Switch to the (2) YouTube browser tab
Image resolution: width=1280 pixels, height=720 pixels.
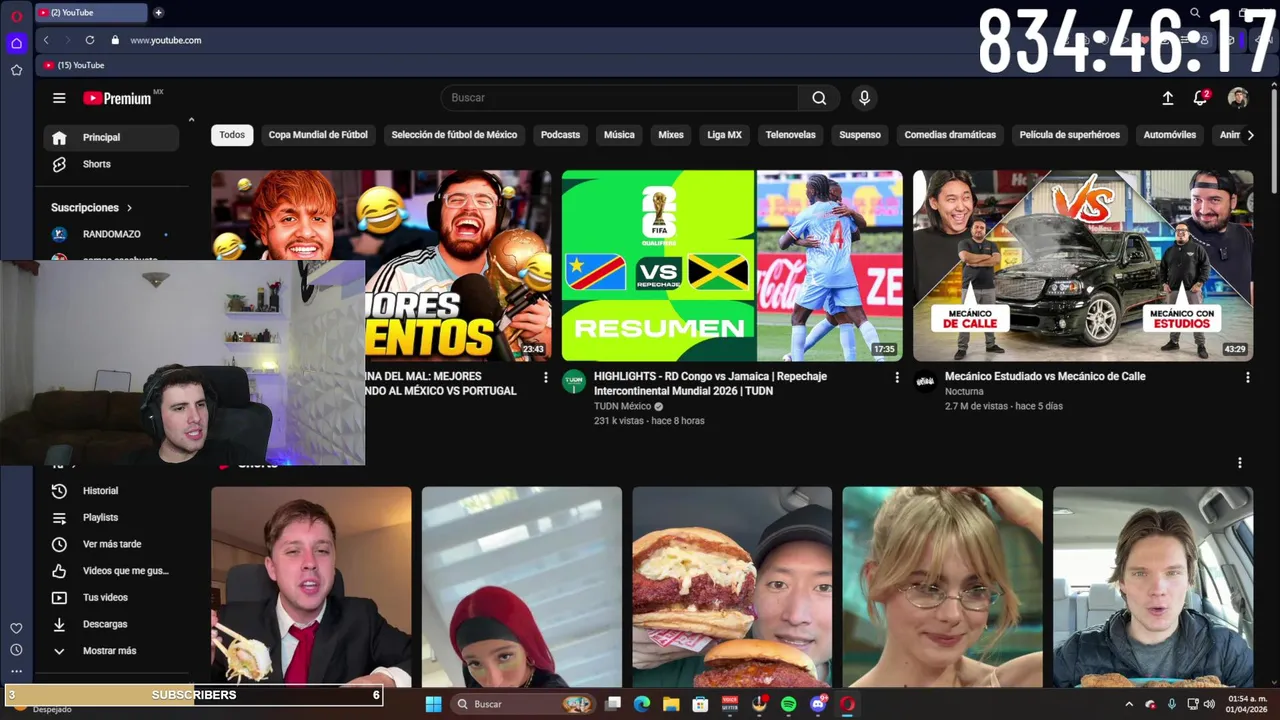click(x=90, y=13)
